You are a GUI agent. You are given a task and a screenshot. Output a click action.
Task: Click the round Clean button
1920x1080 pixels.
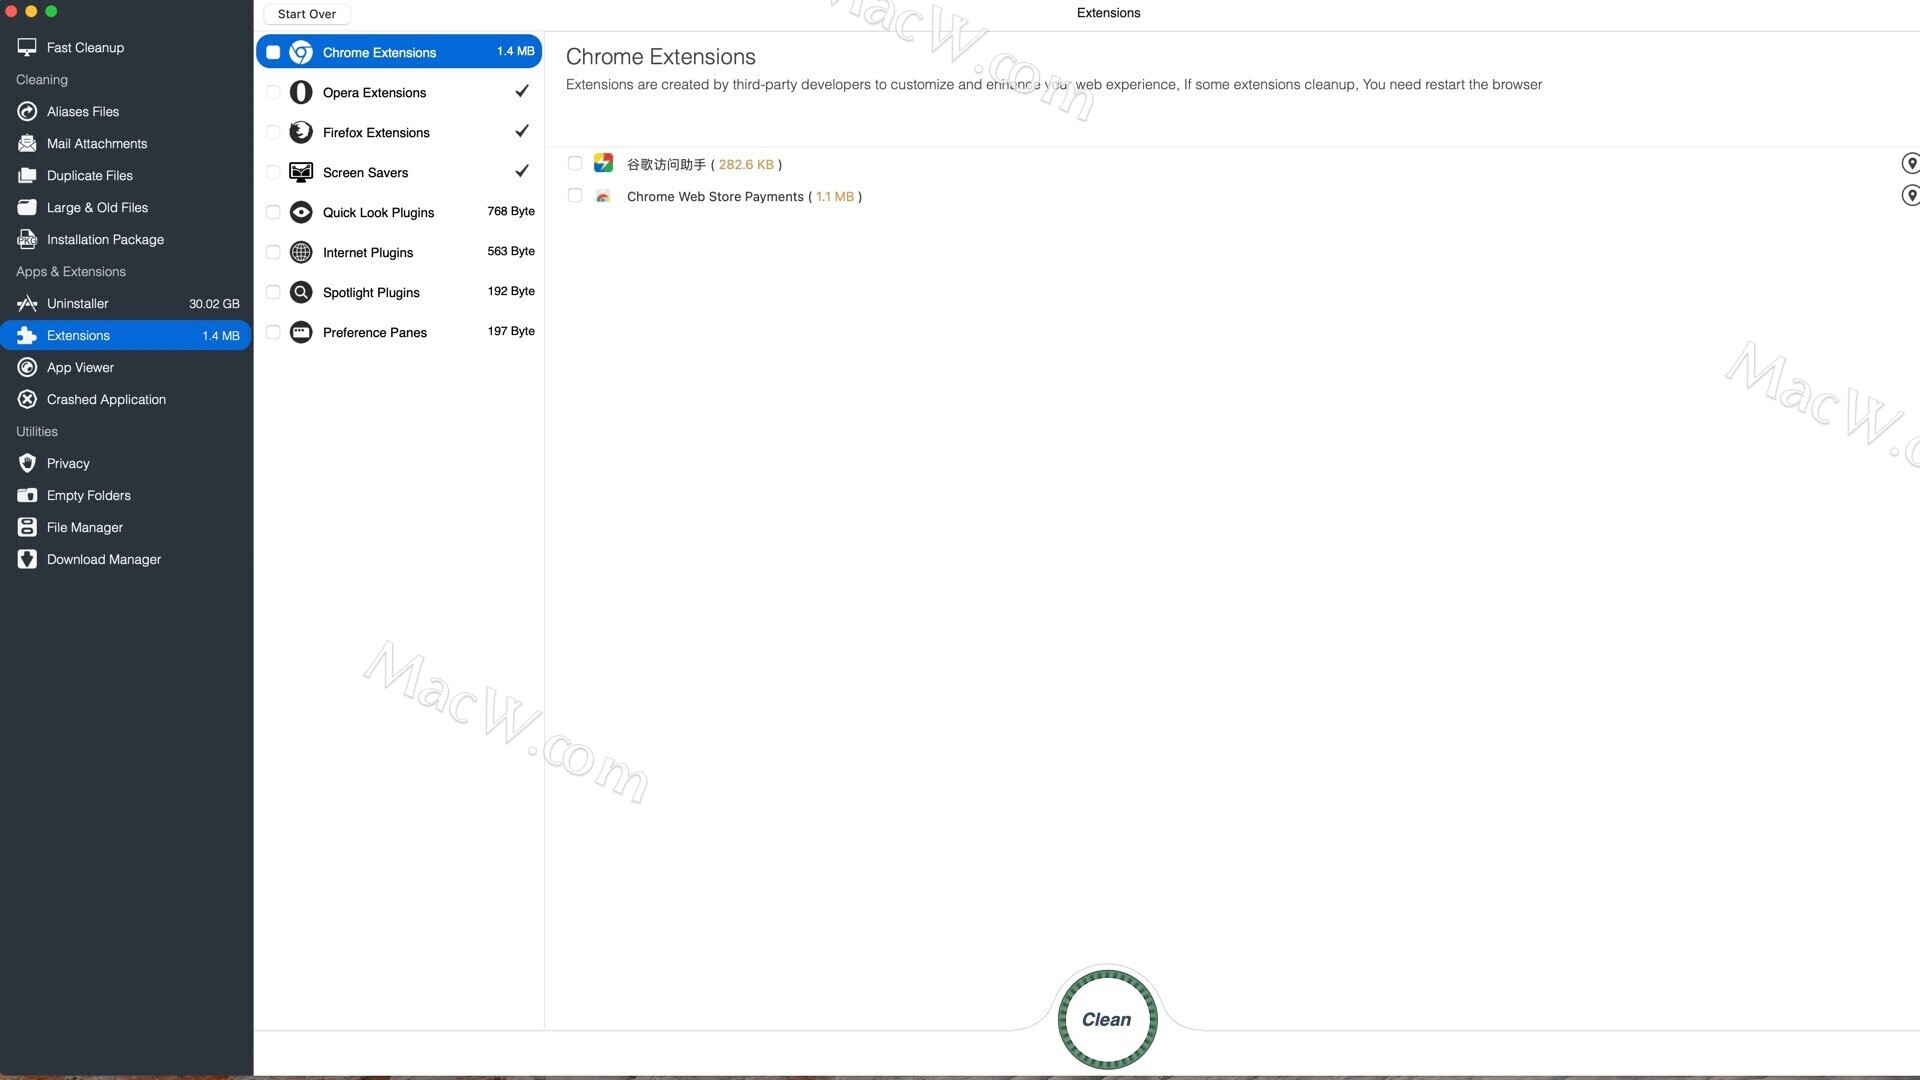(1107, 1019)
